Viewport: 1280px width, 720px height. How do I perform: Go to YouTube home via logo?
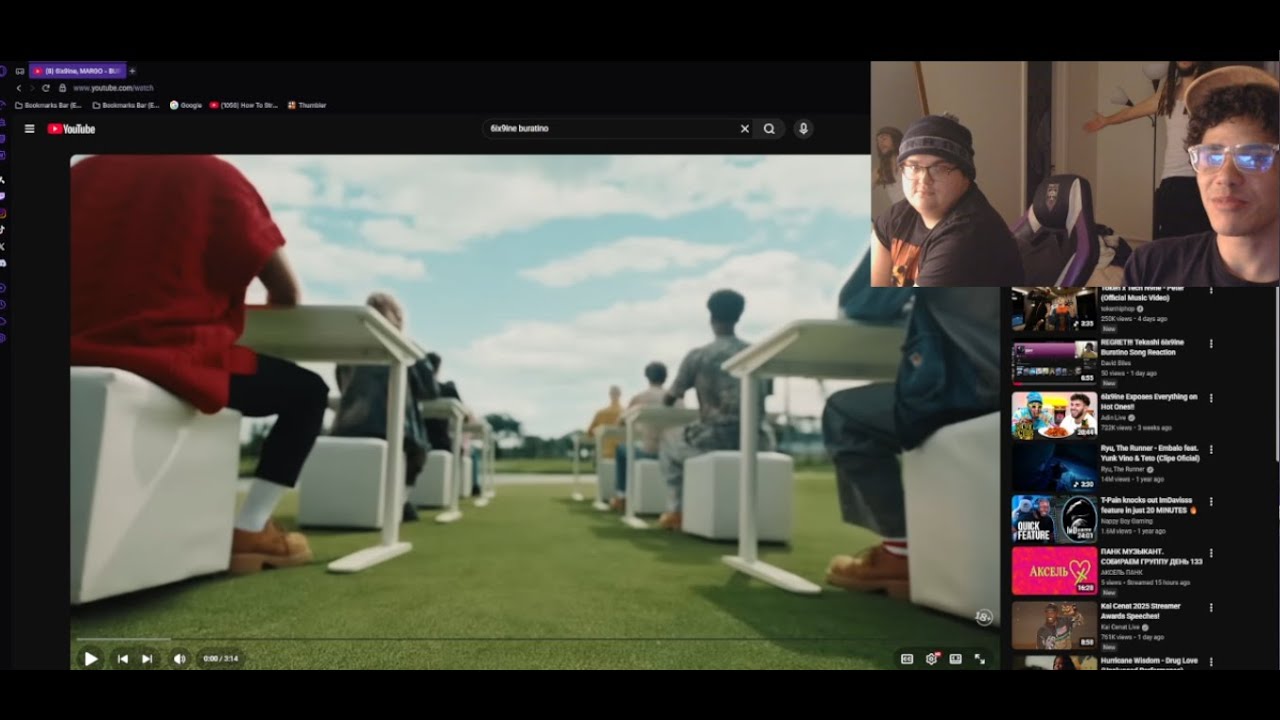[71, 129]
